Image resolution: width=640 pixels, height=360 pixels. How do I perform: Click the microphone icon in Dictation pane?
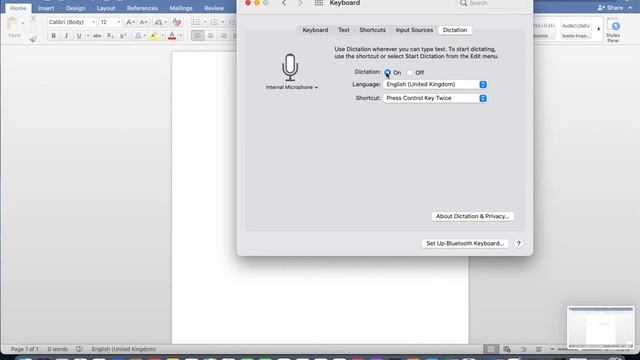(290, 67)
